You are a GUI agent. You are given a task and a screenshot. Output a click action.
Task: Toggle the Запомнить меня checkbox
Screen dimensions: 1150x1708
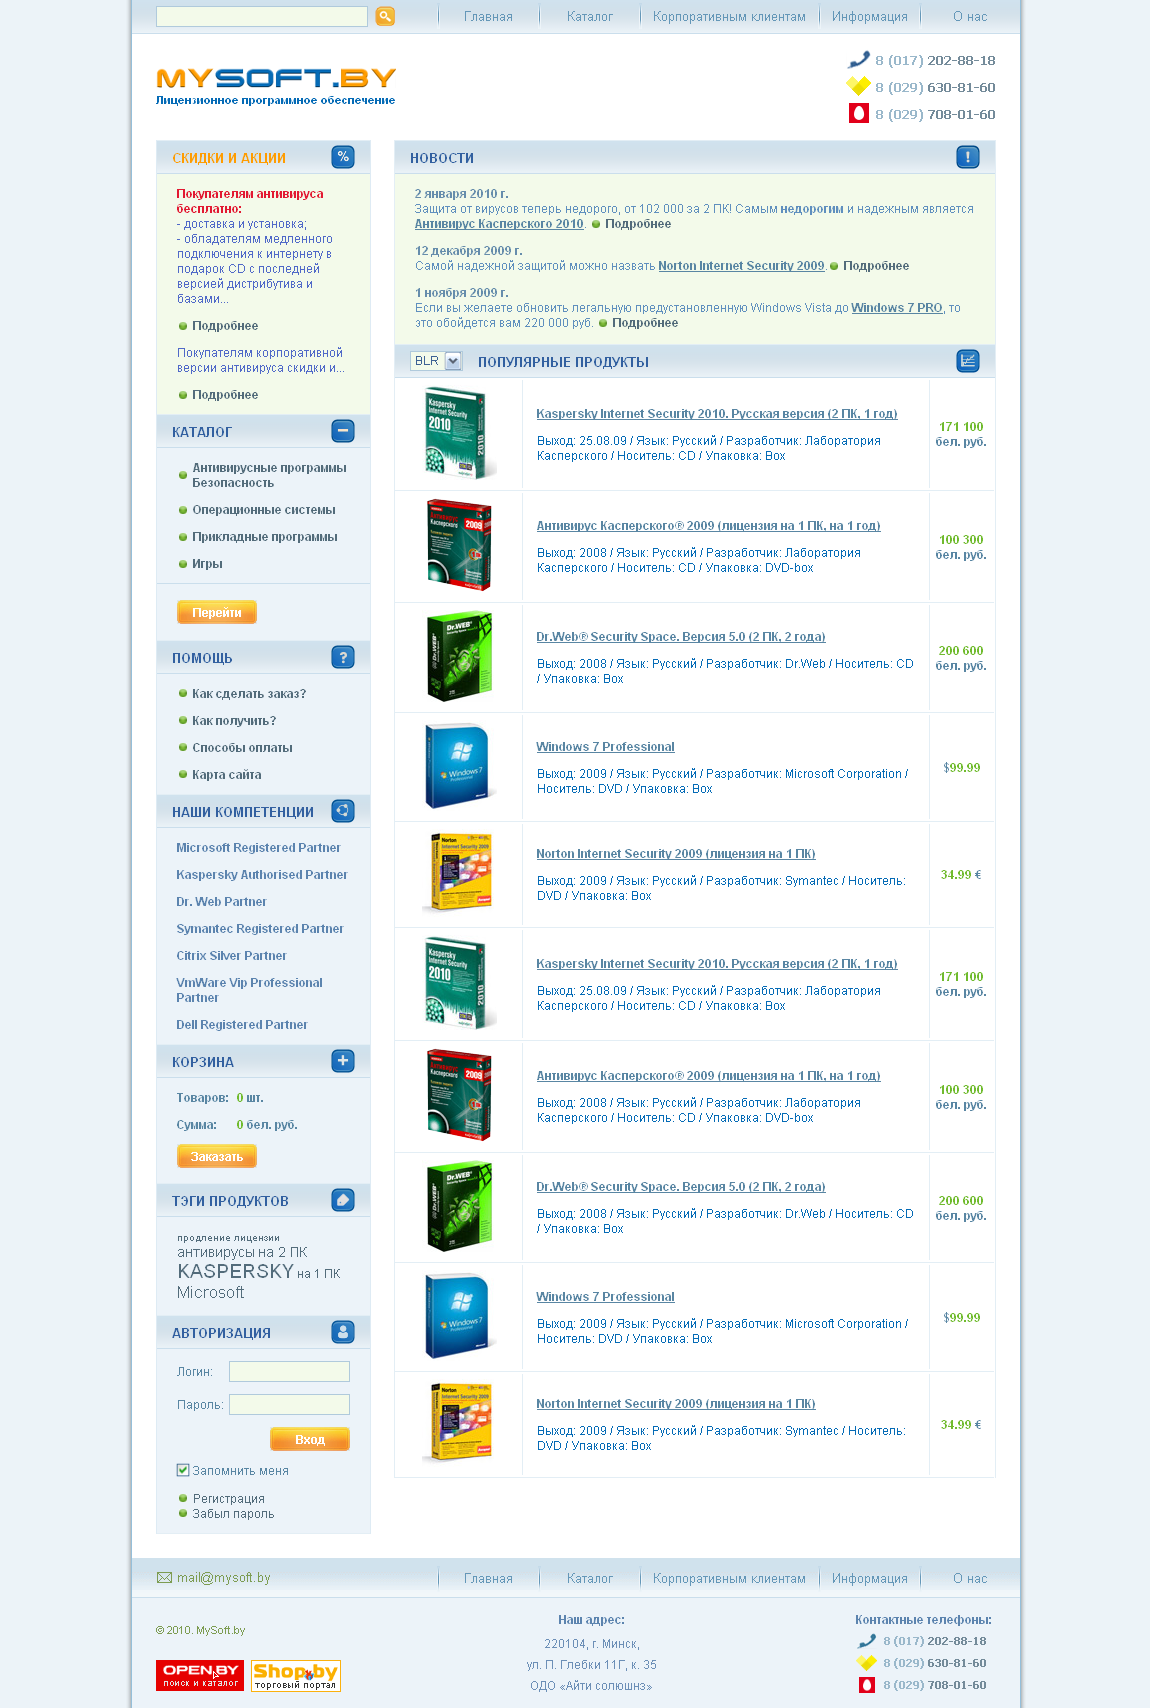click(x=183, y=1470)
